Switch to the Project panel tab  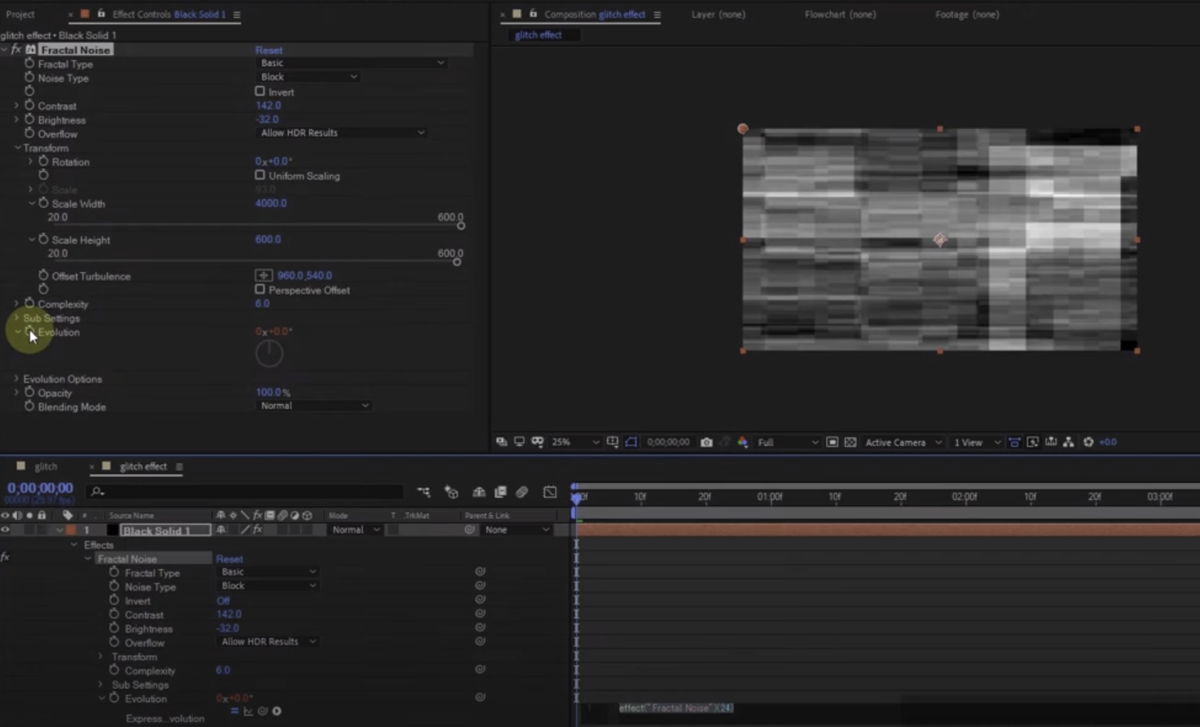(20, 14)
